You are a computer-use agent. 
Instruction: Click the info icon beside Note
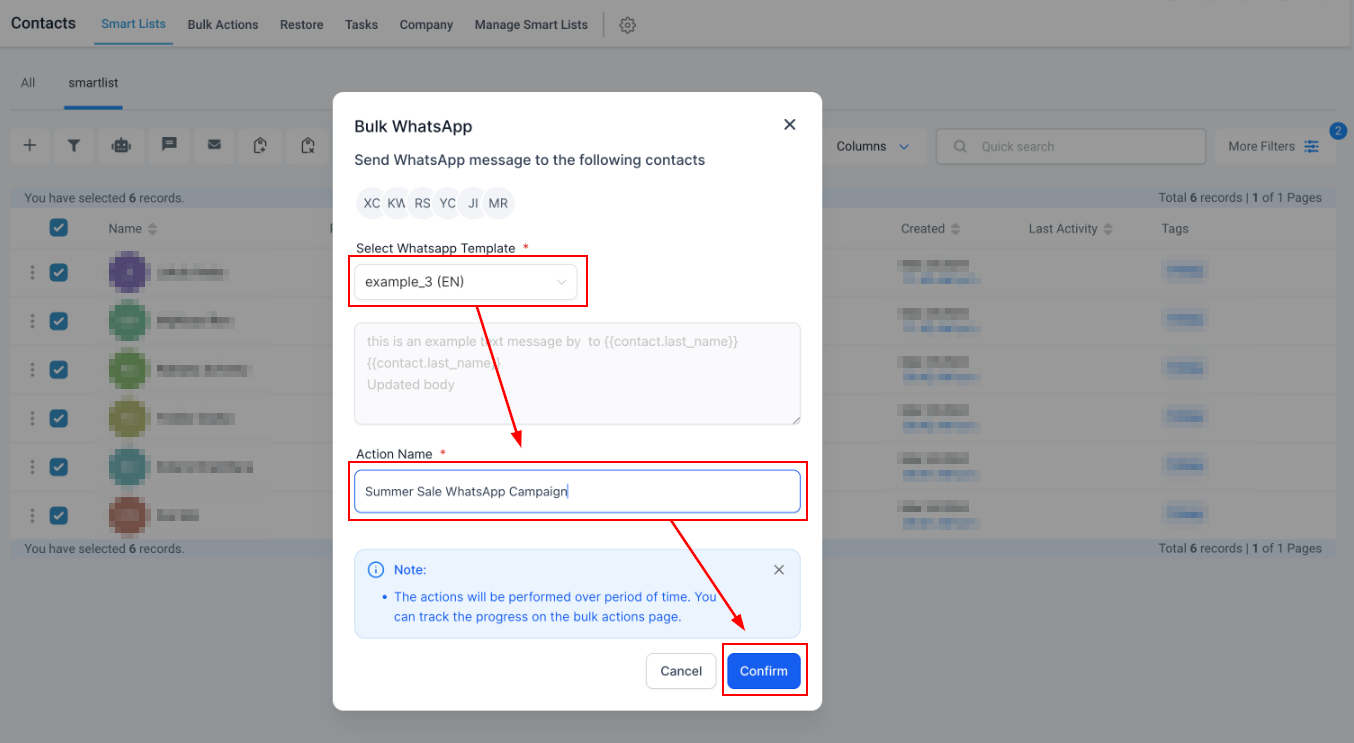pyautogui.click(x=376, y=570)
